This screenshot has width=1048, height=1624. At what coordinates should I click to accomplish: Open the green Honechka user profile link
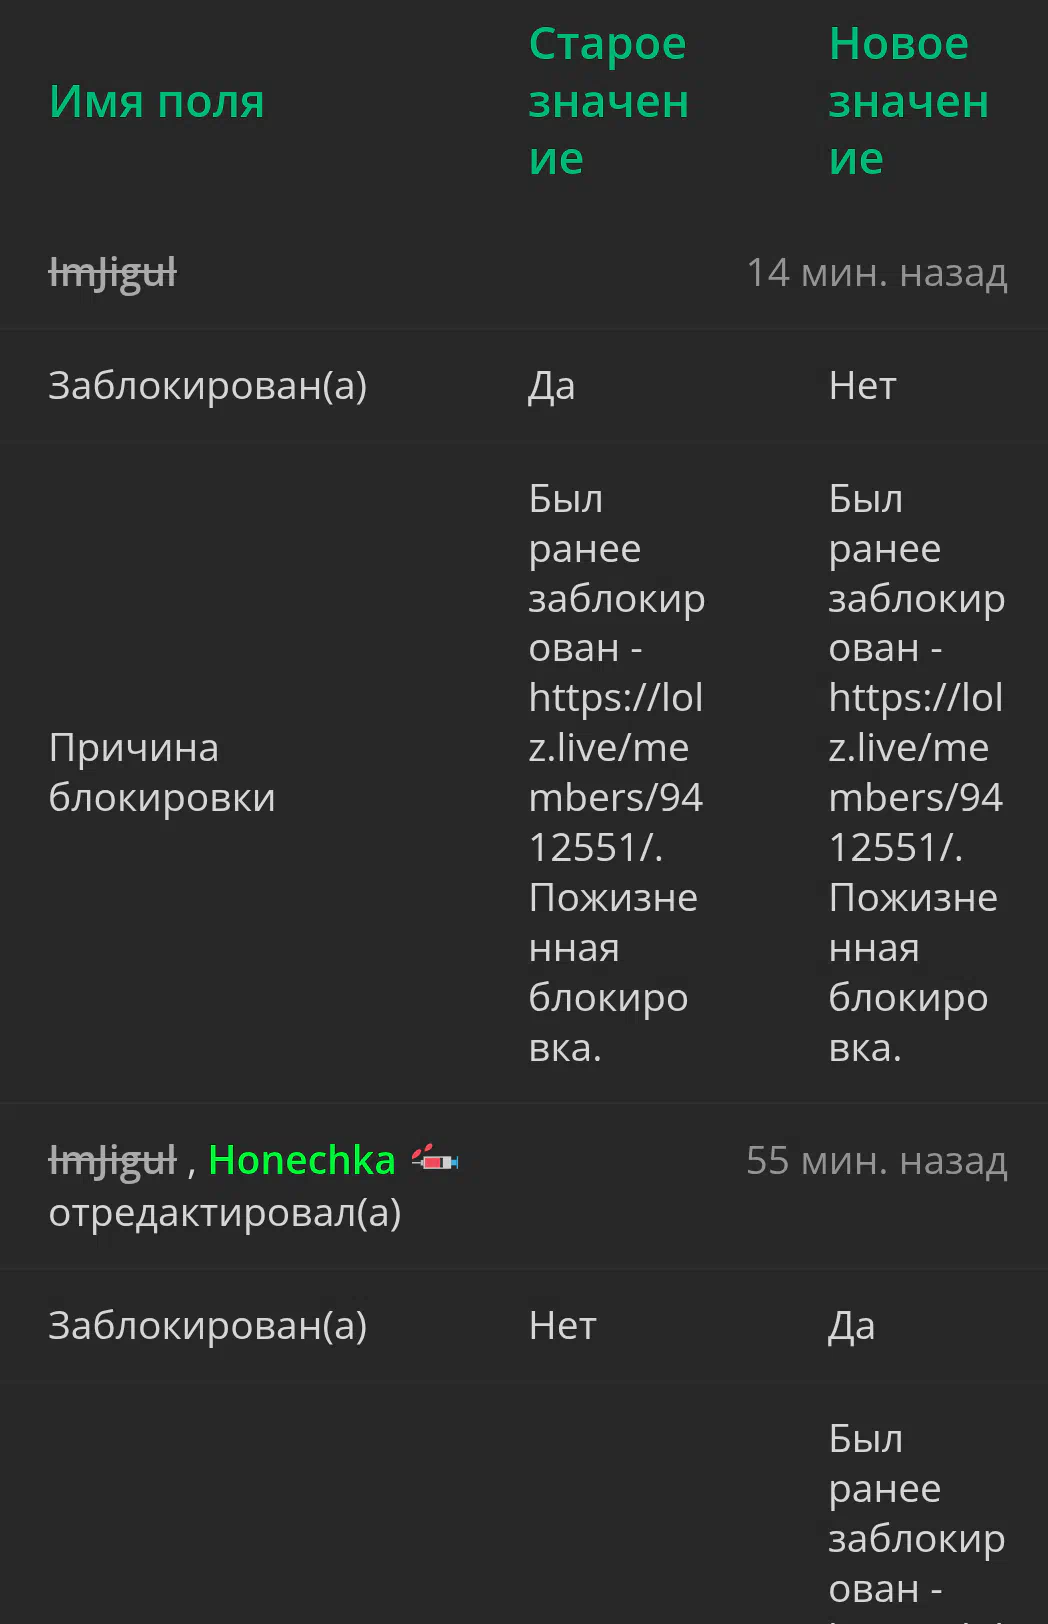(302, 1160)
